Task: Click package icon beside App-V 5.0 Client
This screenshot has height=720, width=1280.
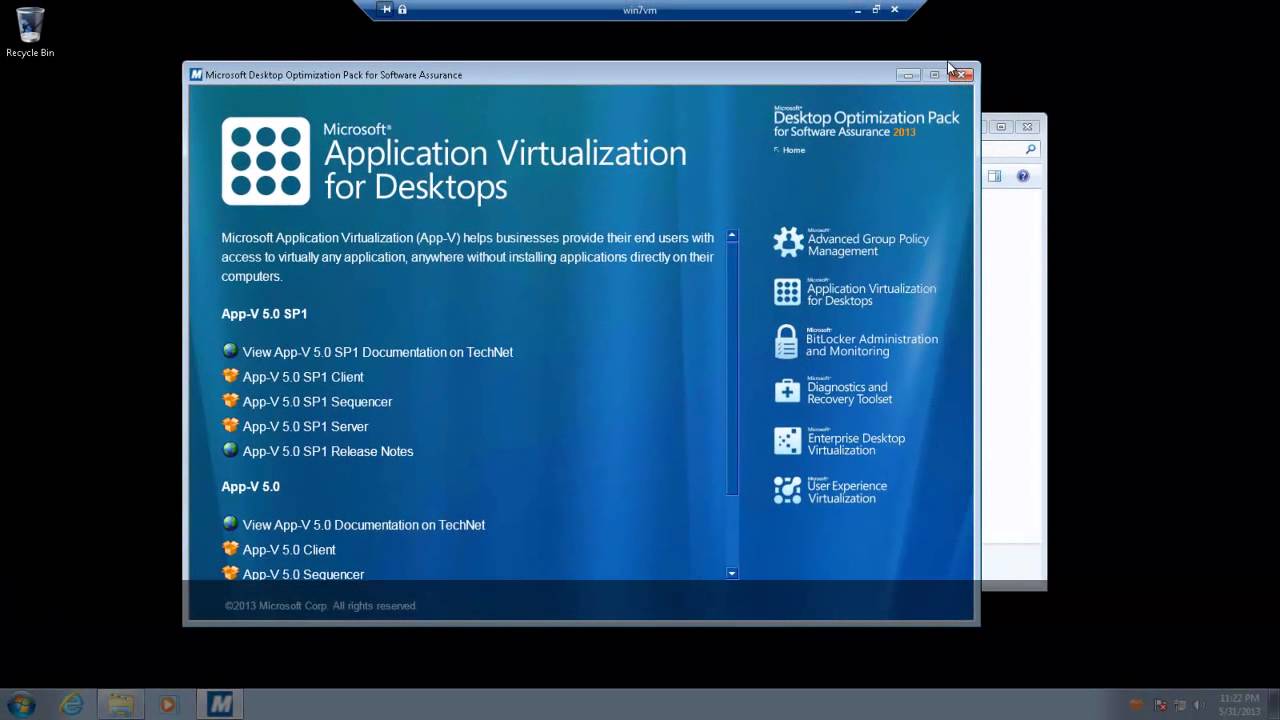Action: pyautogui.click(x=230, y=549)
